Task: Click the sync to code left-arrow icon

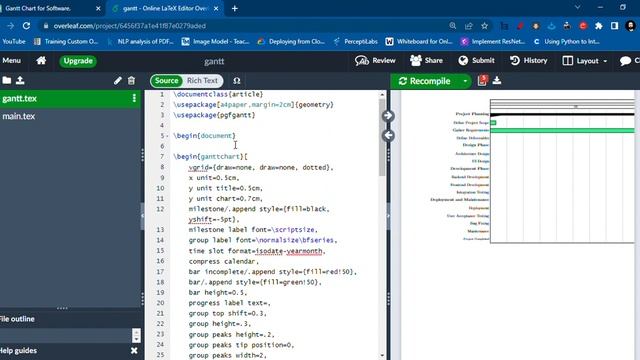Action: pyautogui.click(x=388, y=135)
